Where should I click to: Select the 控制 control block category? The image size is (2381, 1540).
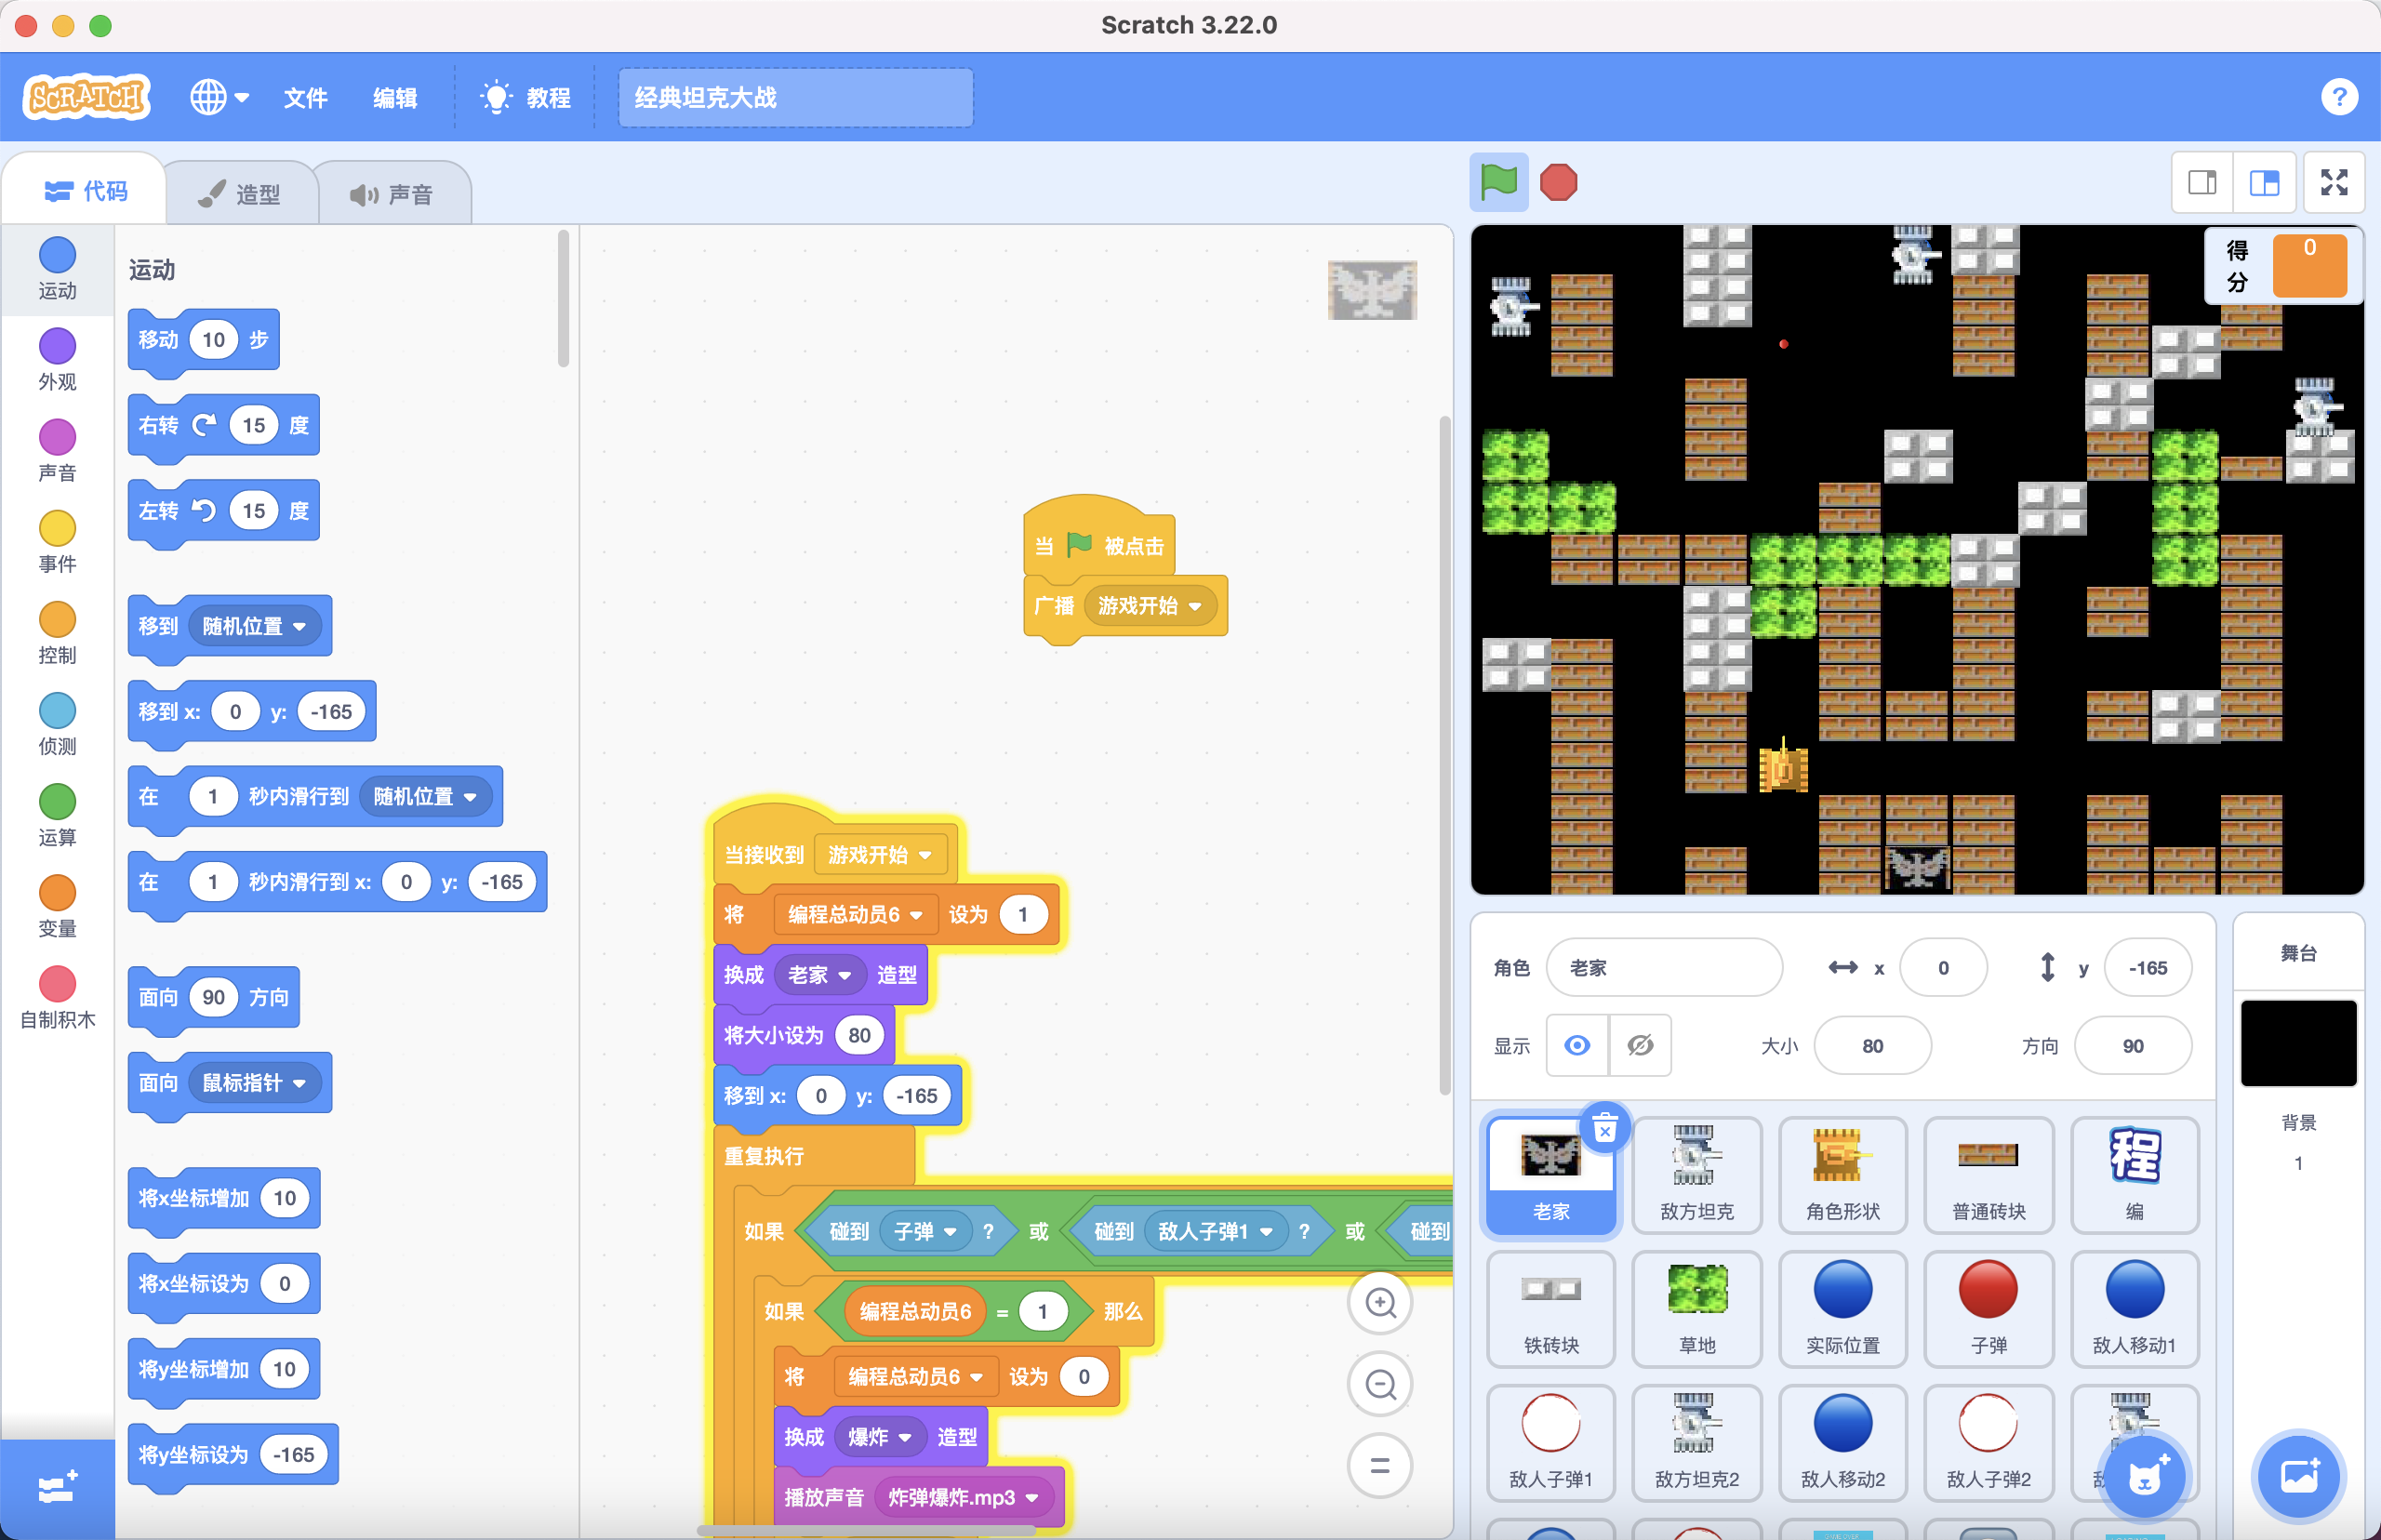57,632
